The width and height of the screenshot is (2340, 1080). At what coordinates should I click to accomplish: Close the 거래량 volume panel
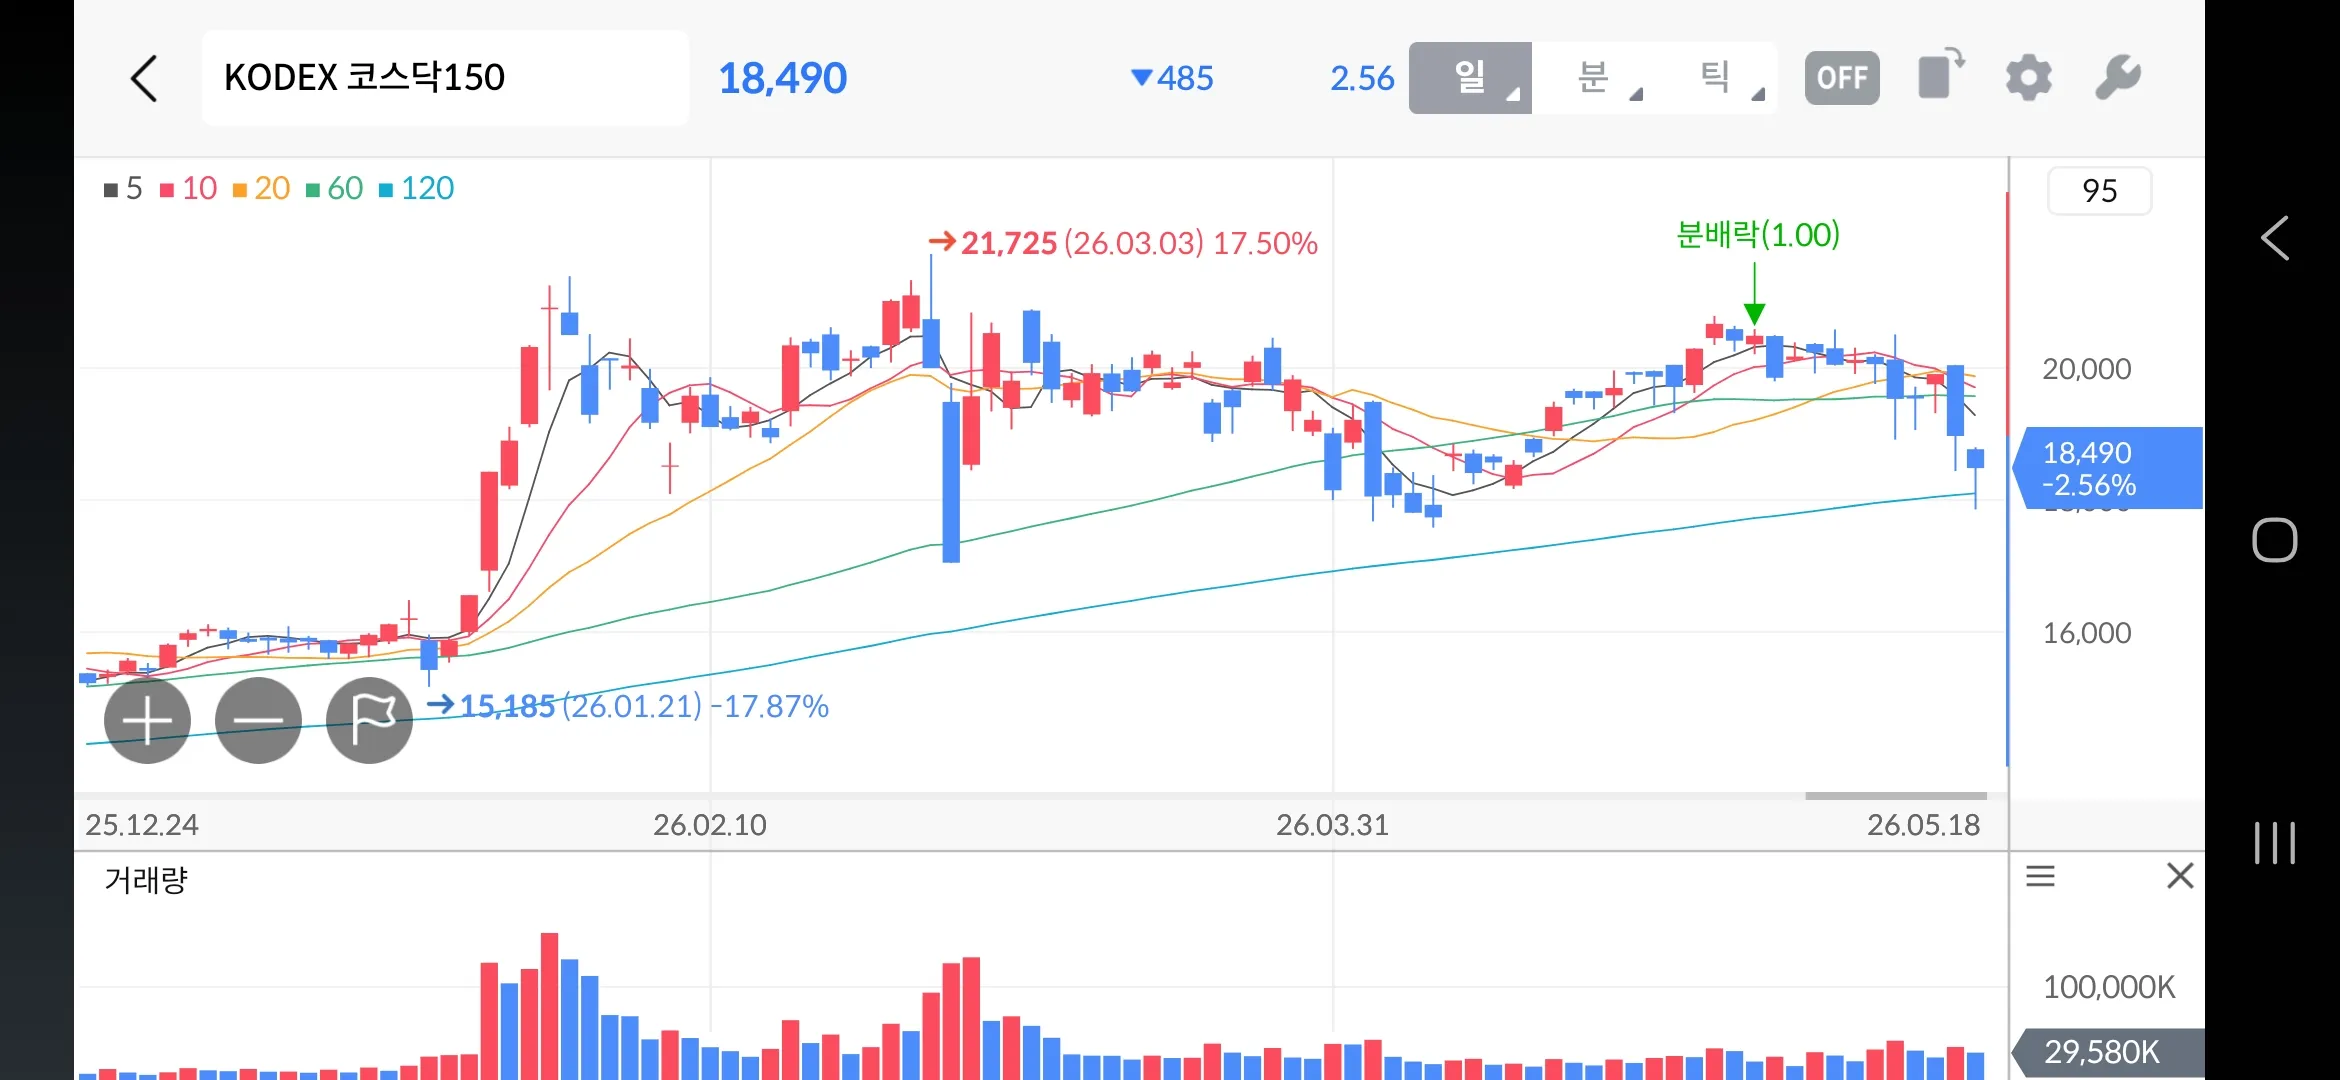(x=2180, y=876)
